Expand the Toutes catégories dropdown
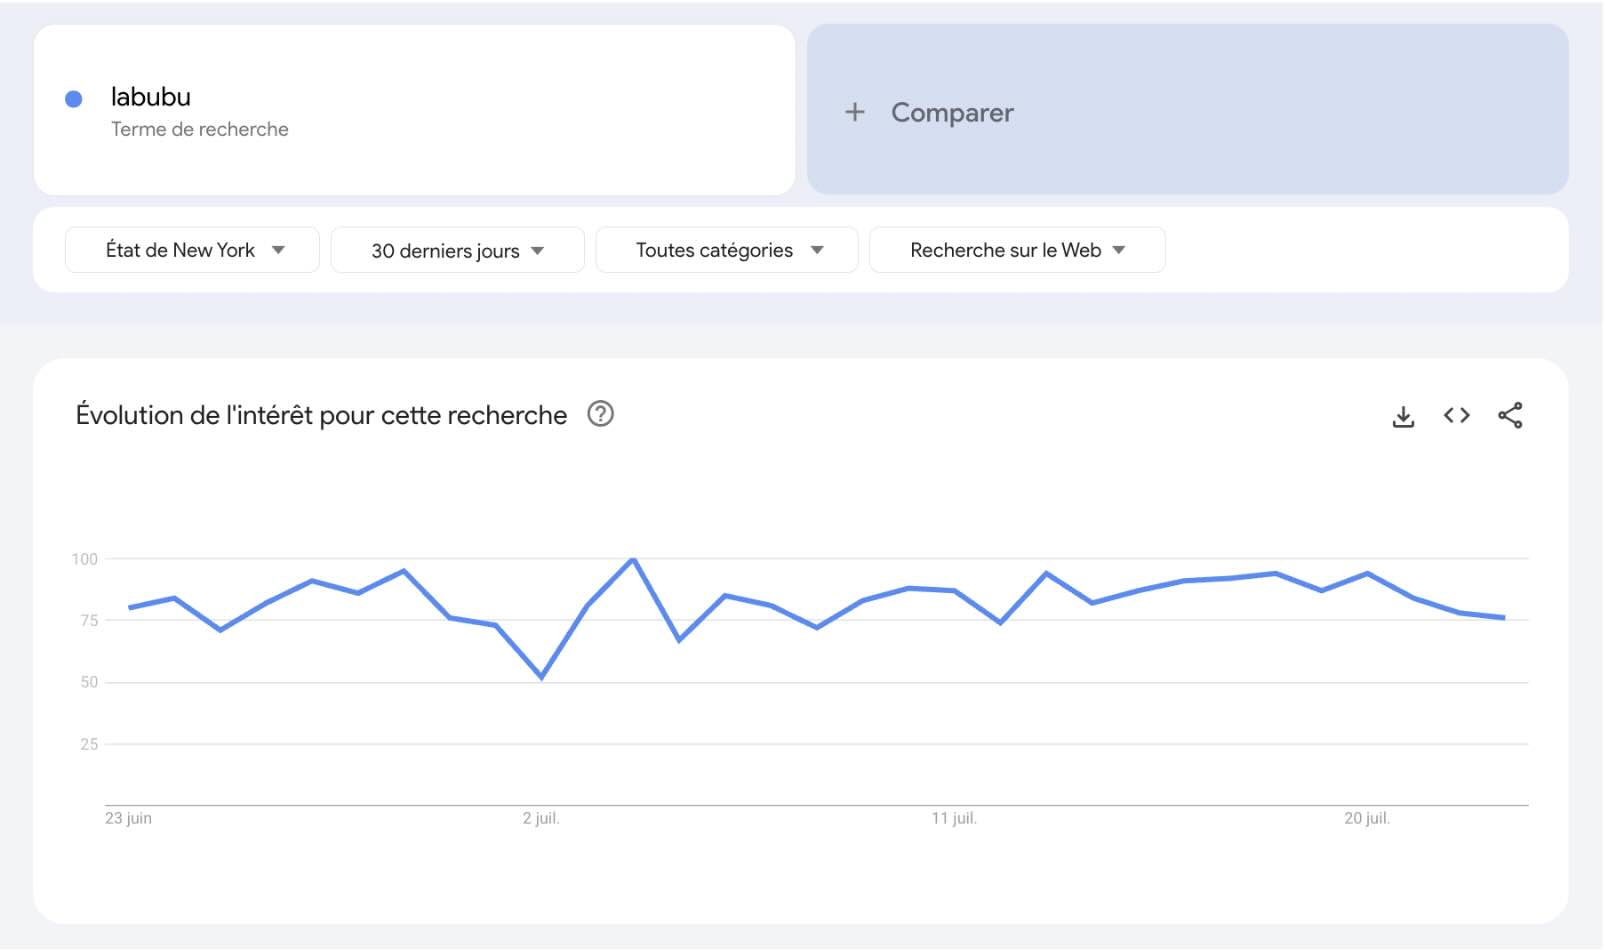The image size is (1606, 950). tap(727, 250)
